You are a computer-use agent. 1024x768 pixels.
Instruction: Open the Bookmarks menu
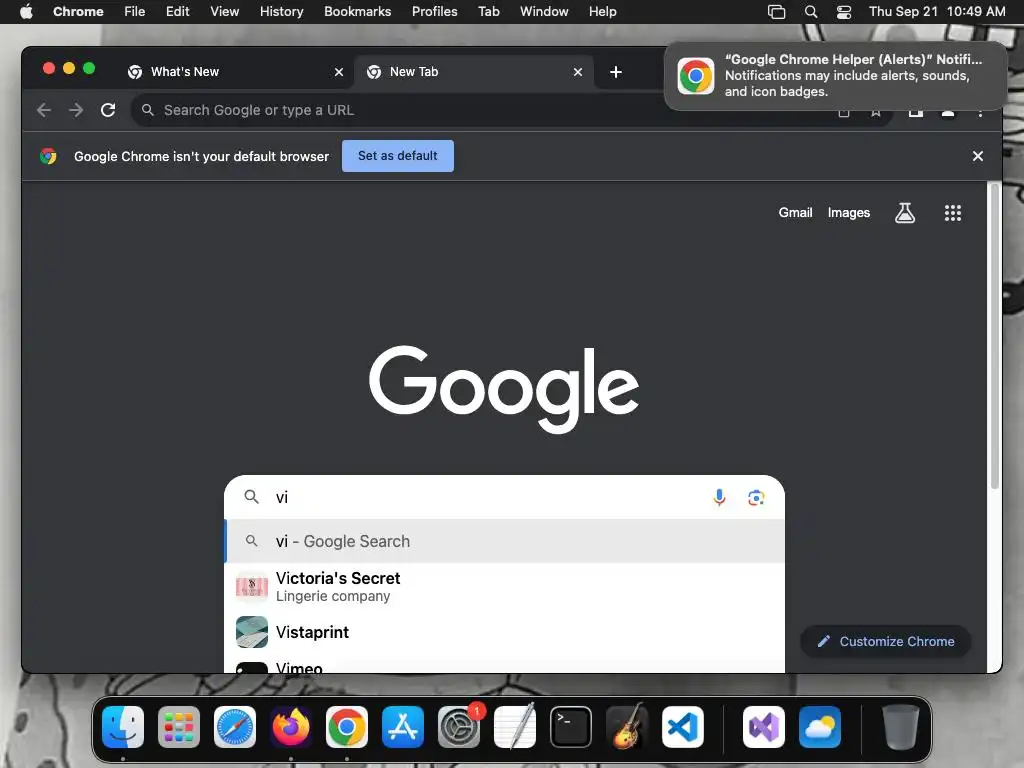coord(357,11)
